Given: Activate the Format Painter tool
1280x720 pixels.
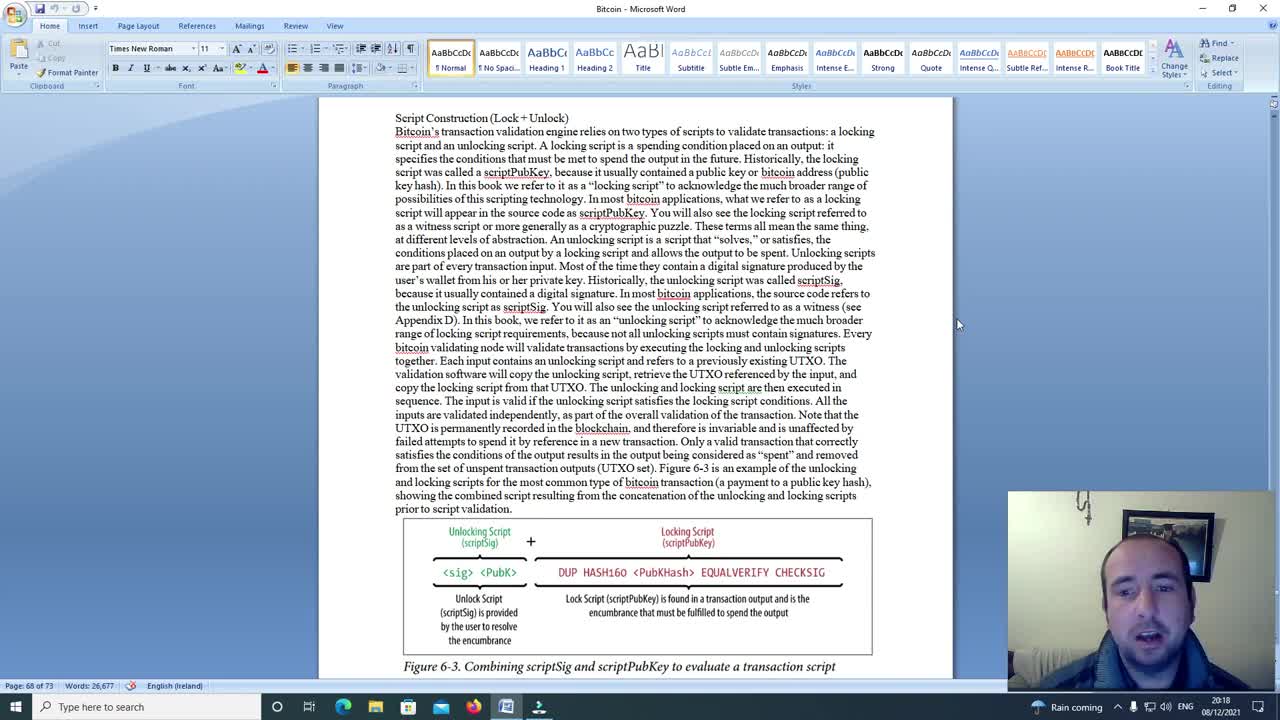Looking at the screenshot, I should (x=67, y=72).
